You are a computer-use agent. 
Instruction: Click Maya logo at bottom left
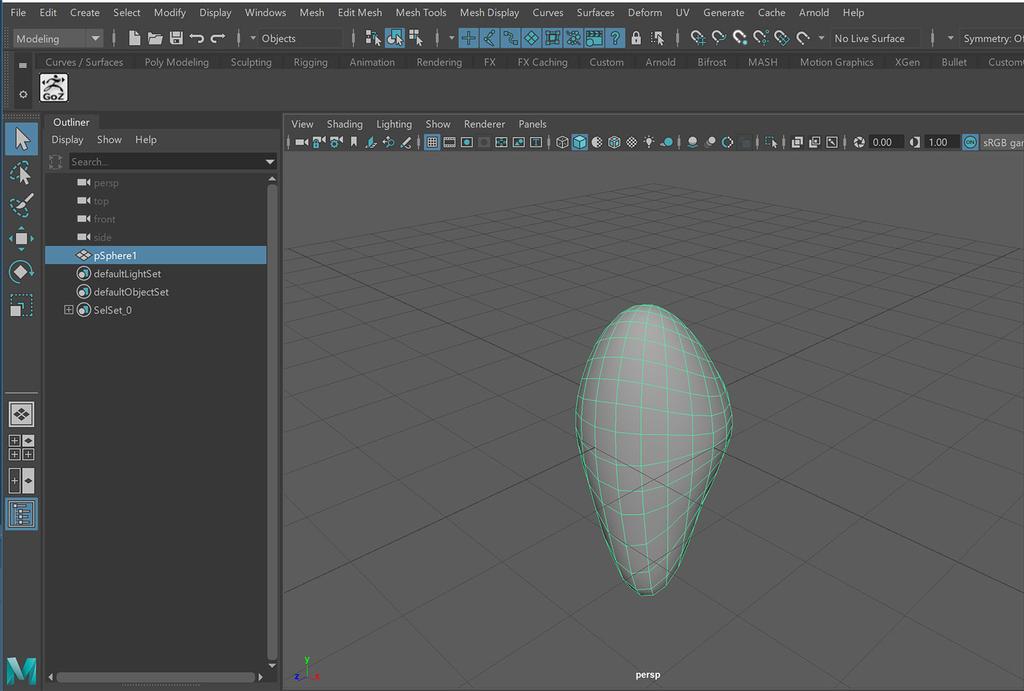click(x=22, y=671)
